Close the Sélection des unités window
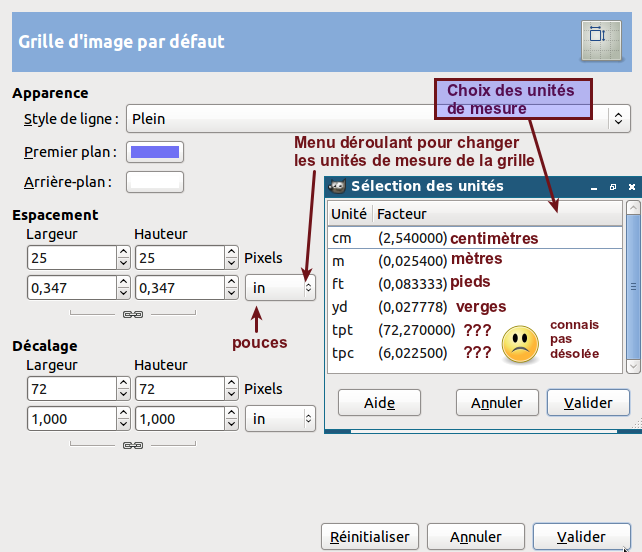This screenshot has height=552, width=642. coord(631,187)
